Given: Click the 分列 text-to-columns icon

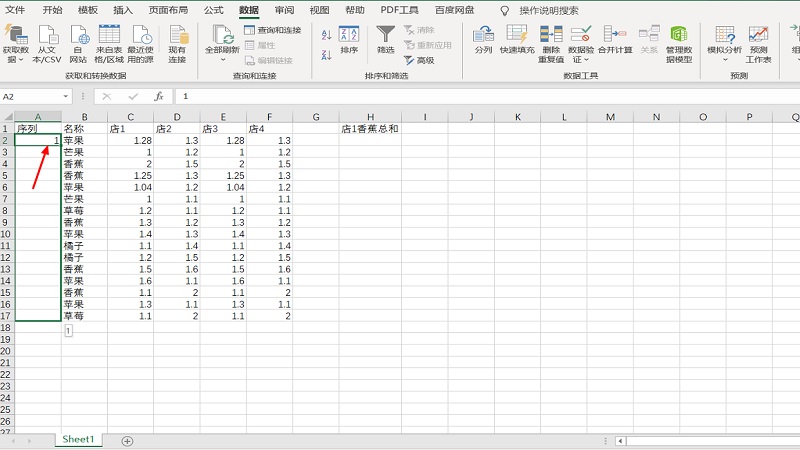Looking at the screenshot, I should click(x=483, y=38).
